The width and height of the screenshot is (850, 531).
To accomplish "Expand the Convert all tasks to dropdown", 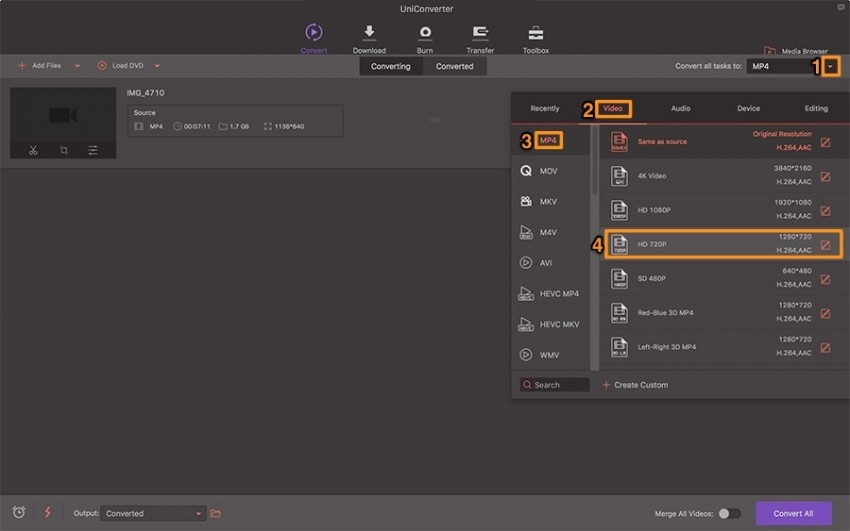I will click(830, 66).
